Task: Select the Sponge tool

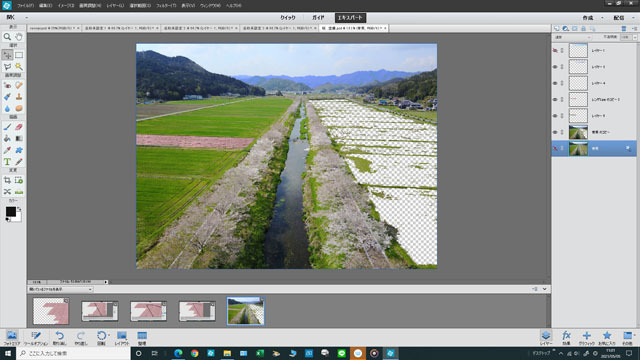Action: 19,108
